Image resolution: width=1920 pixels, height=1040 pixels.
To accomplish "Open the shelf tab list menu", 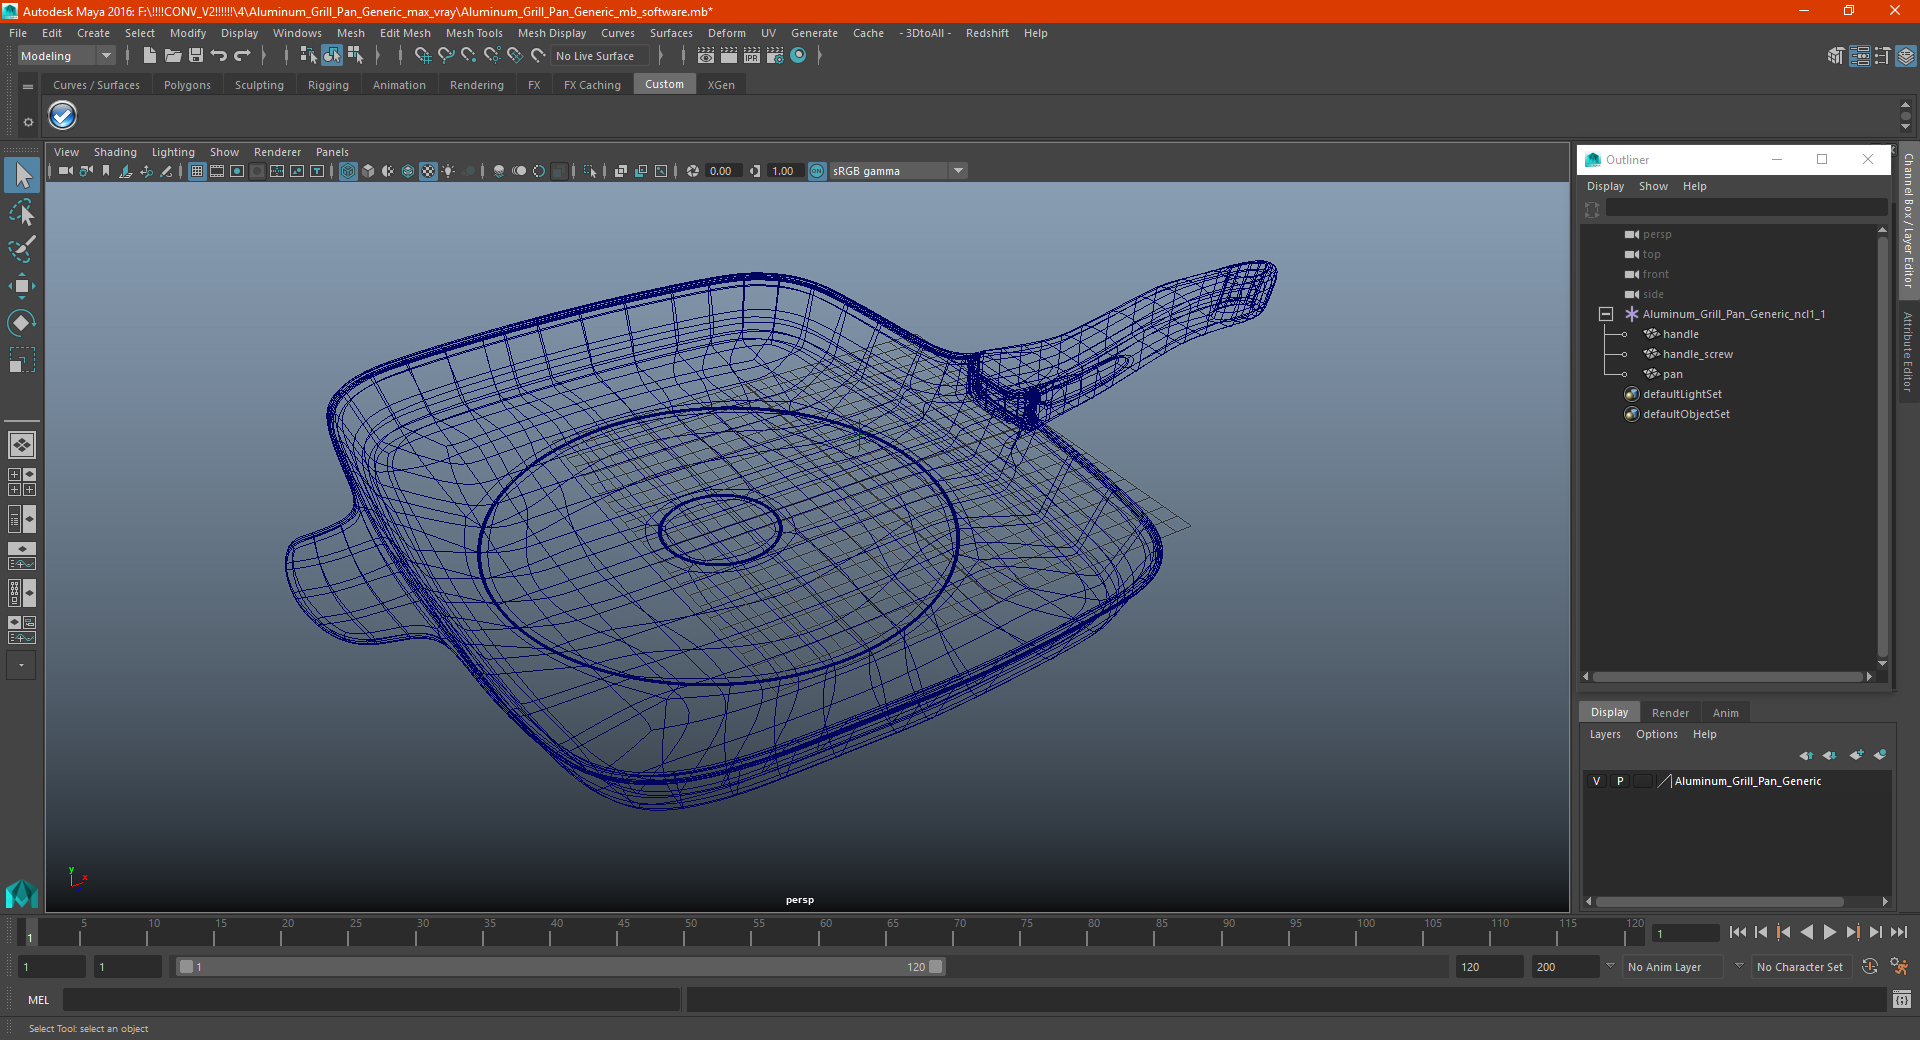I will click(28, 87).
